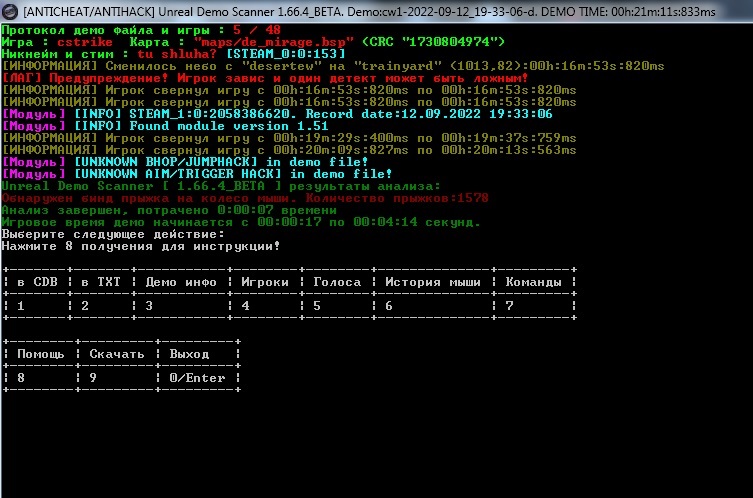The width and height of the screenshot is (753, 498).
Task: Click the '[STEAM_0:0:153]' identifier
Action: point(286,54)
